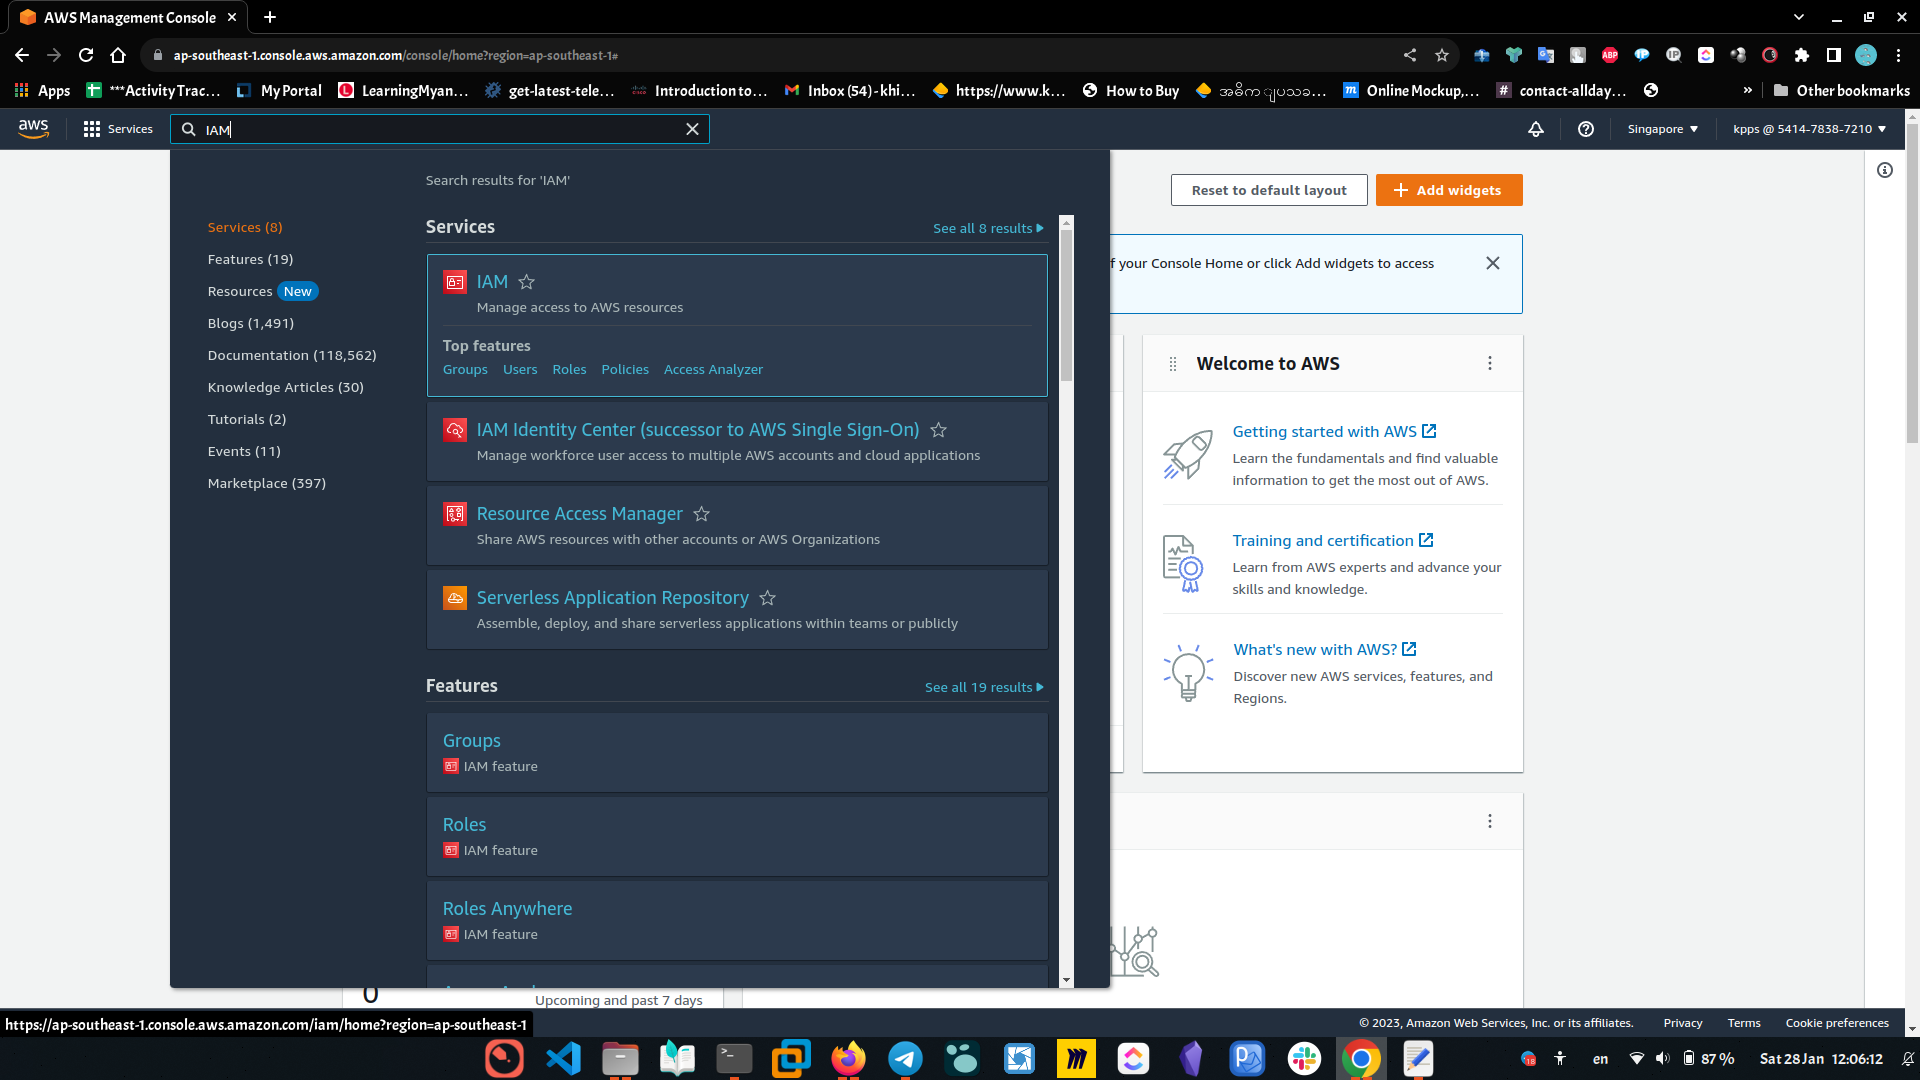
Task: Open the terminal from the taskbar
Action: coord(734,1058)
